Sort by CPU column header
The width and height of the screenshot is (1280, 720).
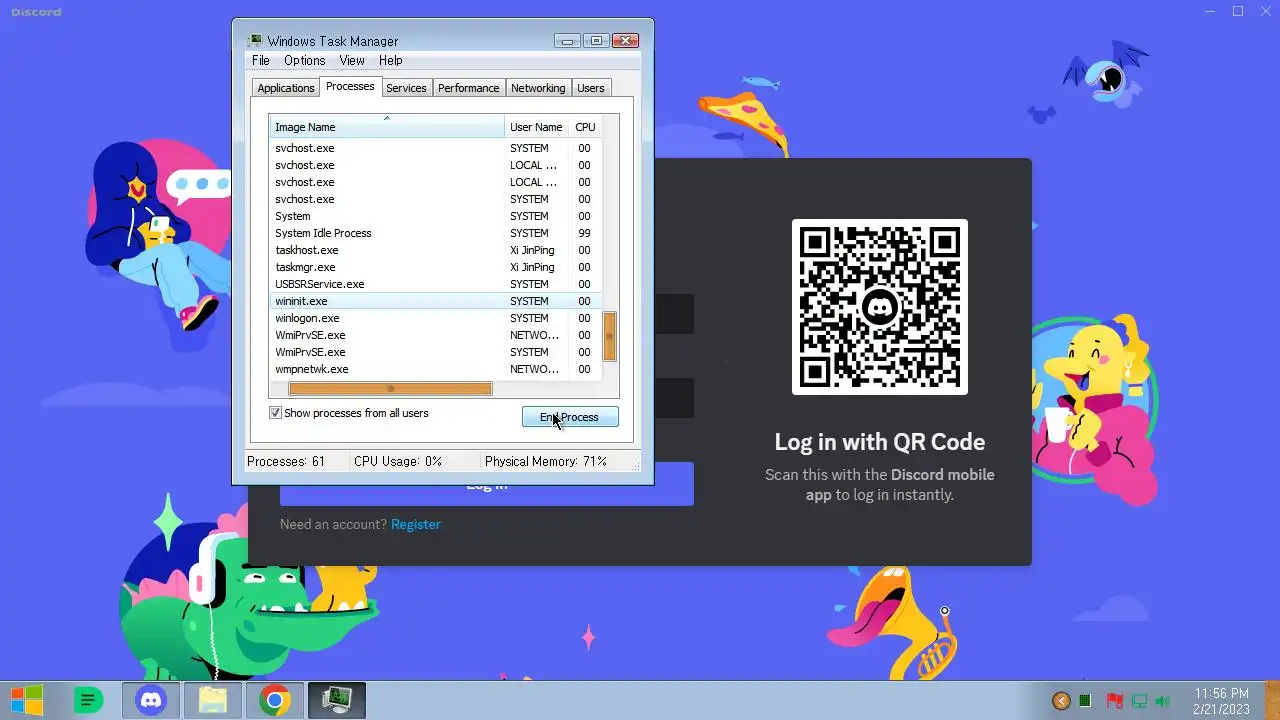coord(585,127)
